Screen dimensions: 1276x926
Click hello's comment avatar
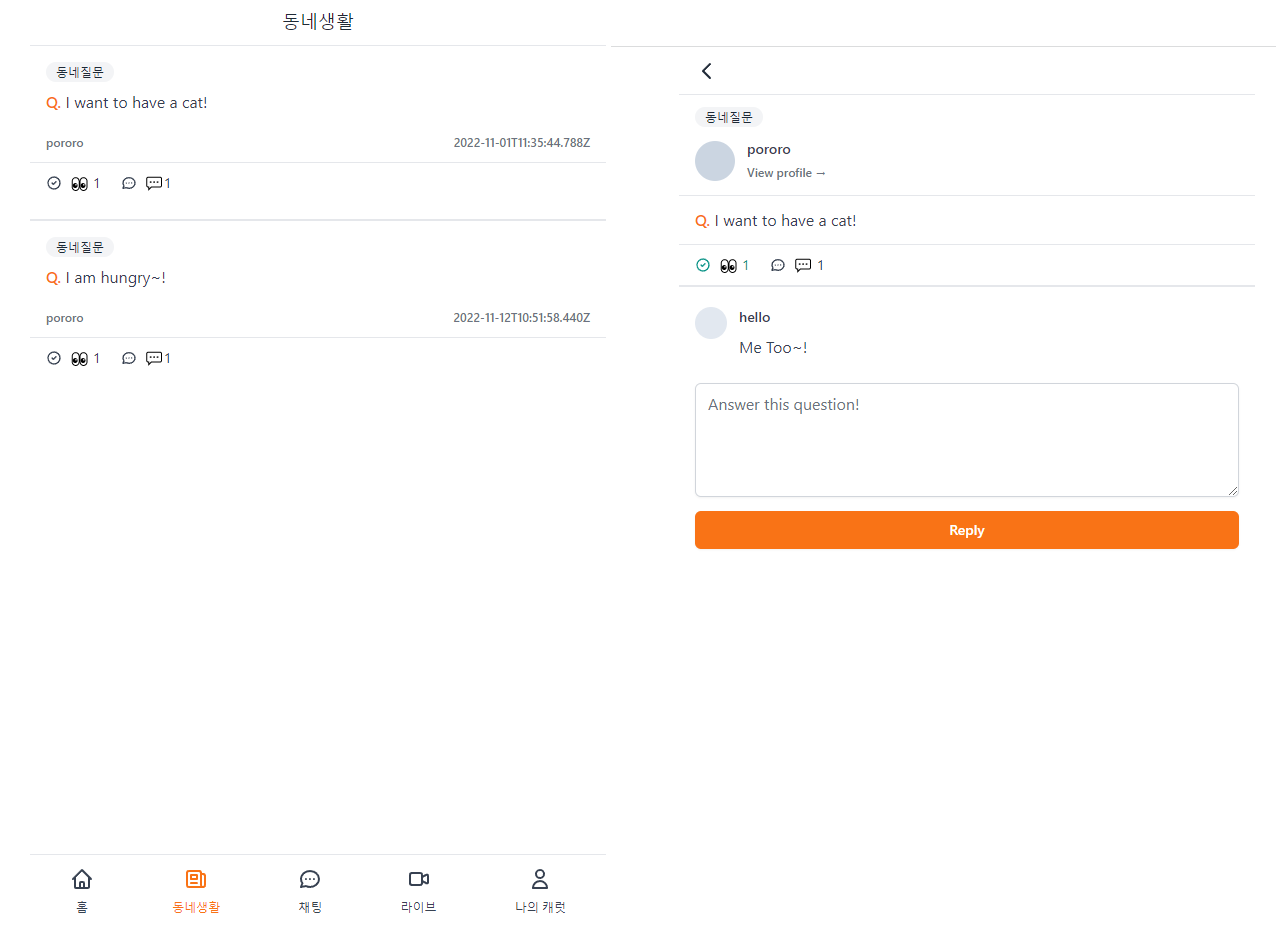(711, 323)
